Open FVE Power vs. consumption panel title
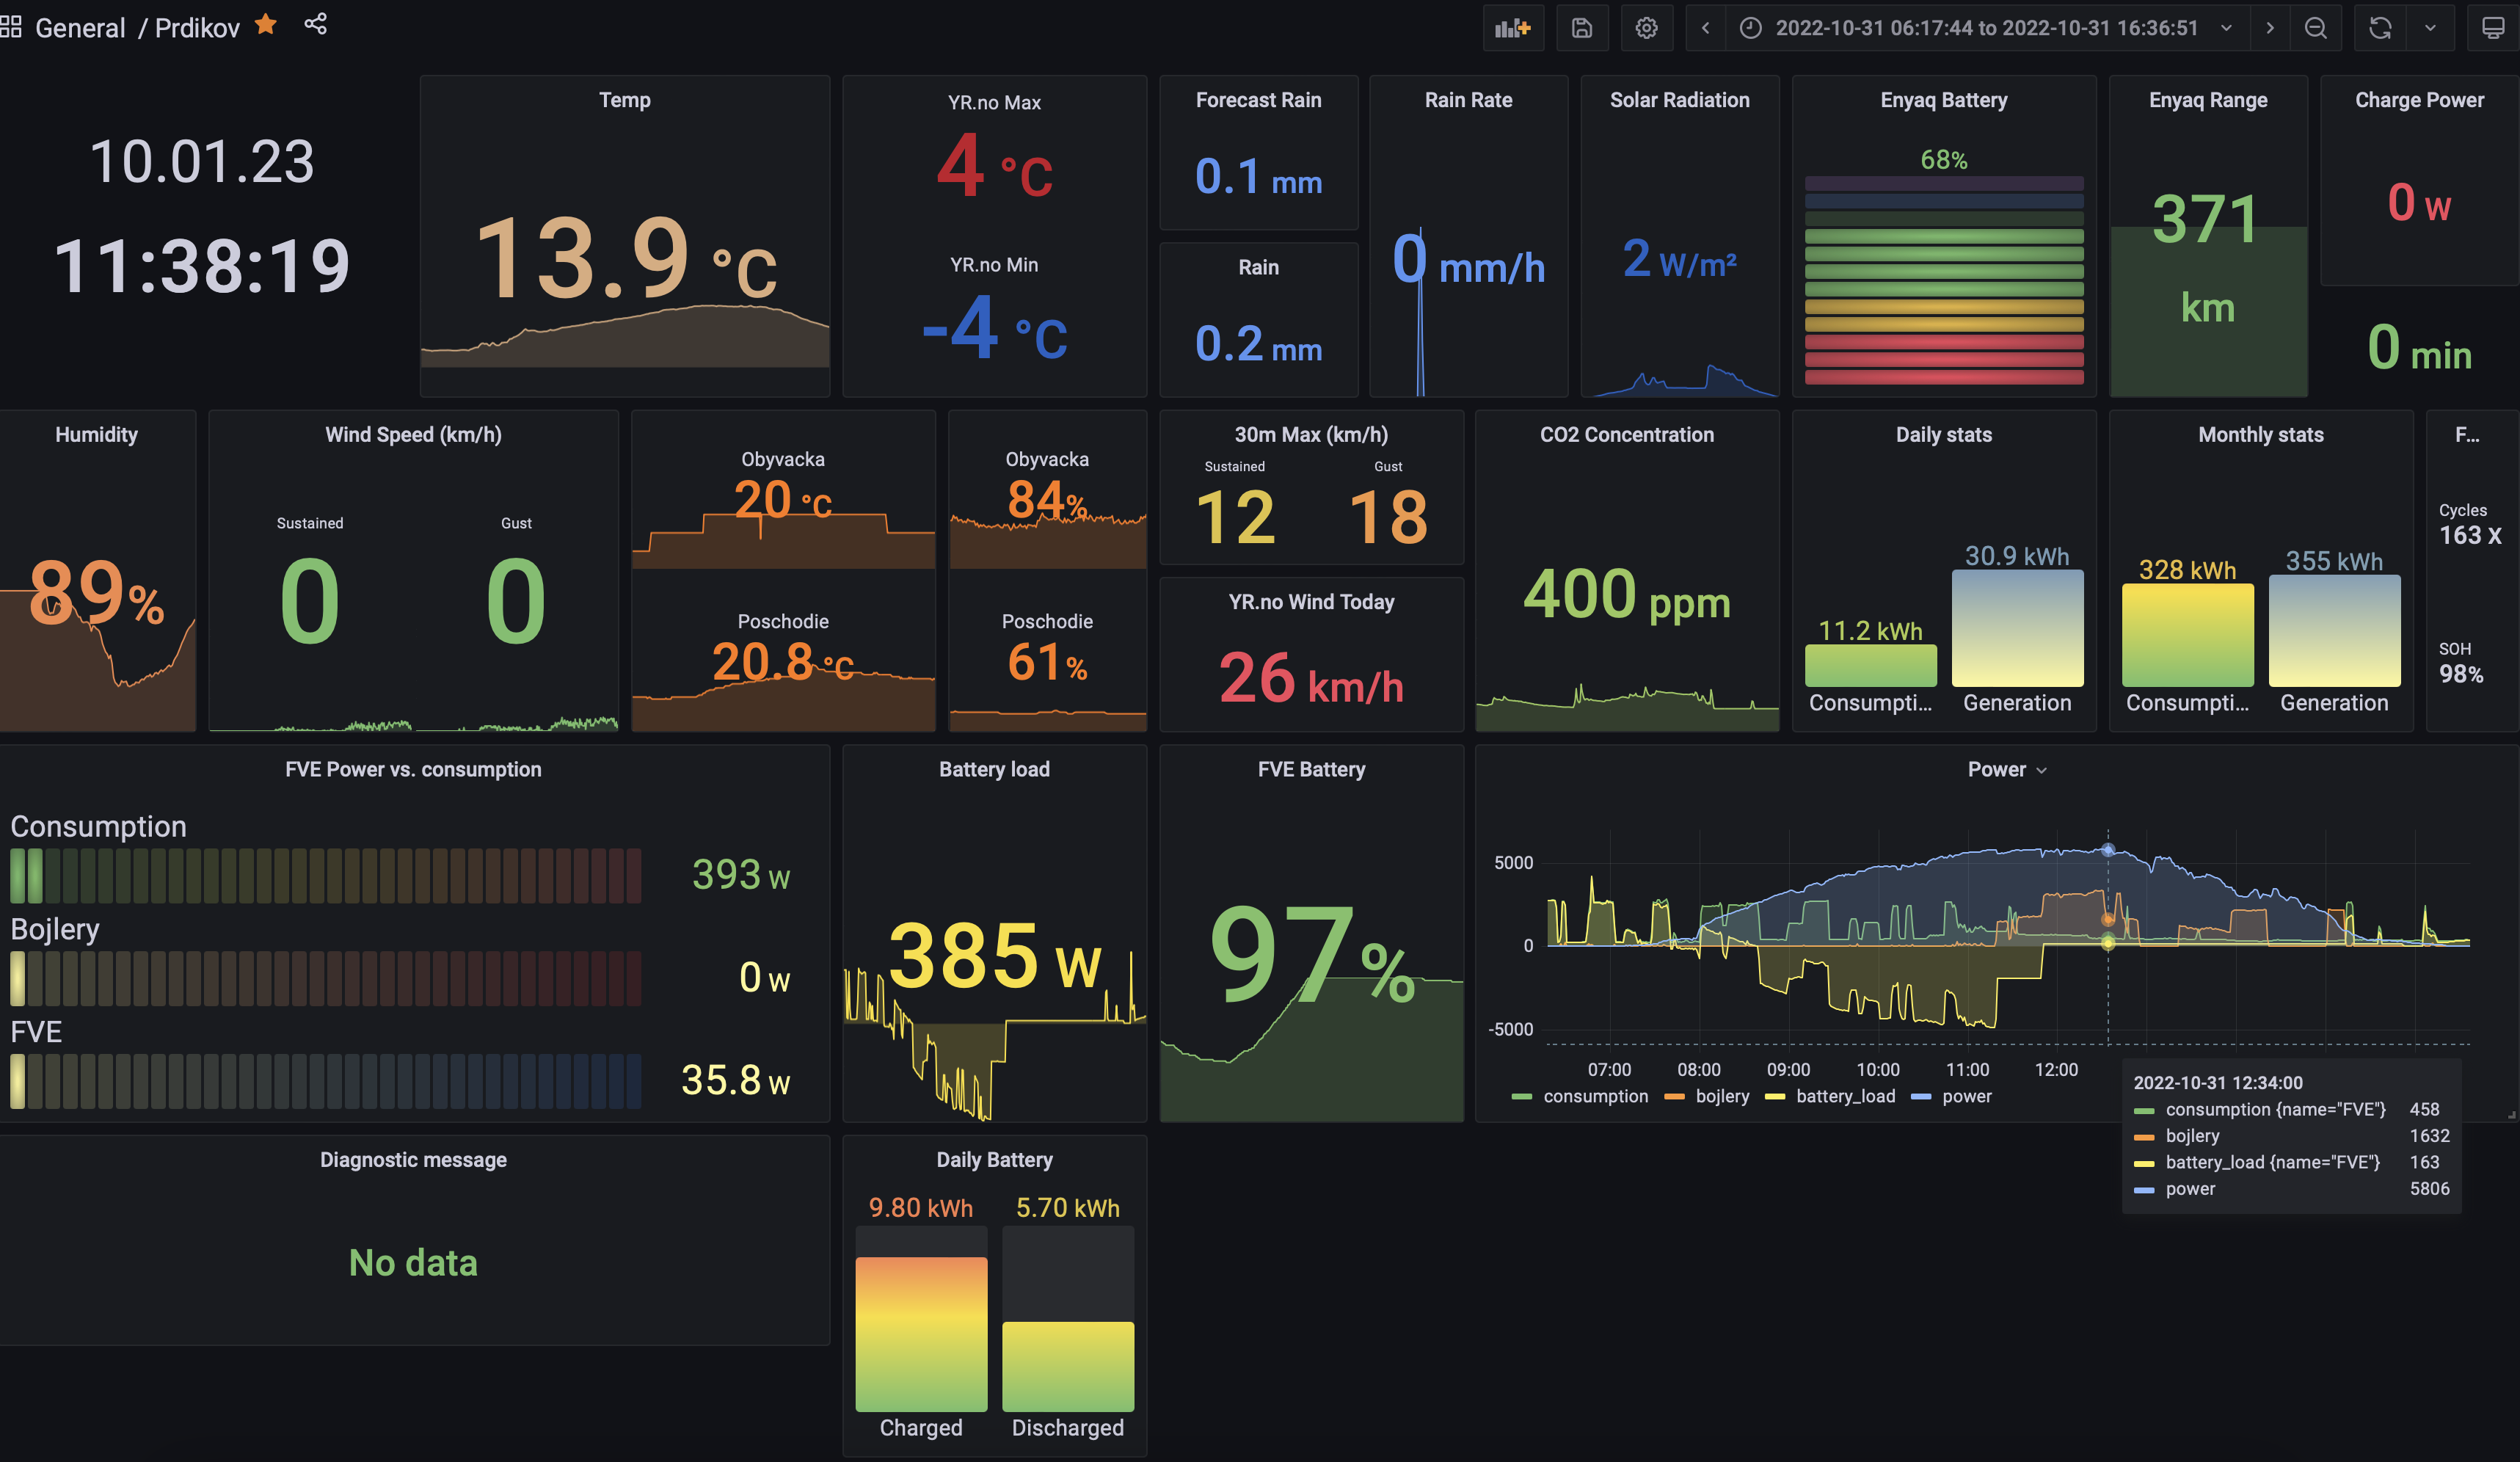The height and width of the screenshot is (1462, 2520). click(413, 769)
